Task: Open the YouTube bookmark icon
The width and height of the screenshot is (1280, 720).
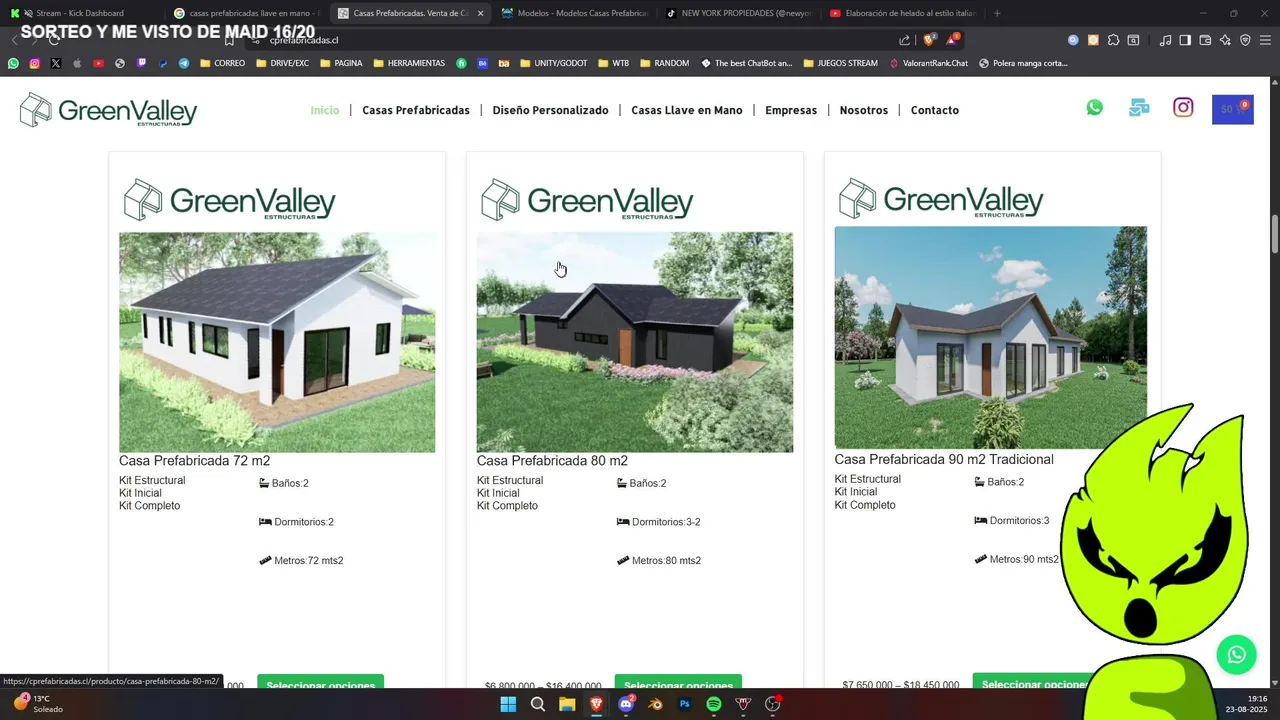Action: (x=98, y=63)
